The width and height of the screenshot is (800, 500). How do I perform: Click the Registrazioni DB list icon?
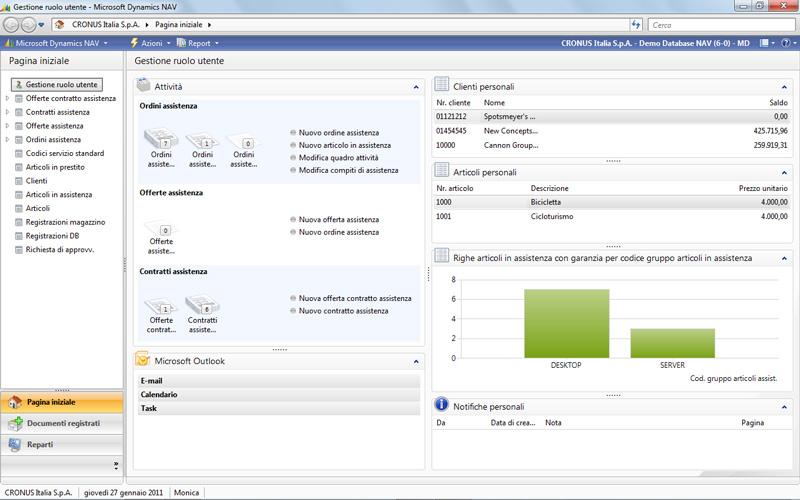[x=19, y=236]
